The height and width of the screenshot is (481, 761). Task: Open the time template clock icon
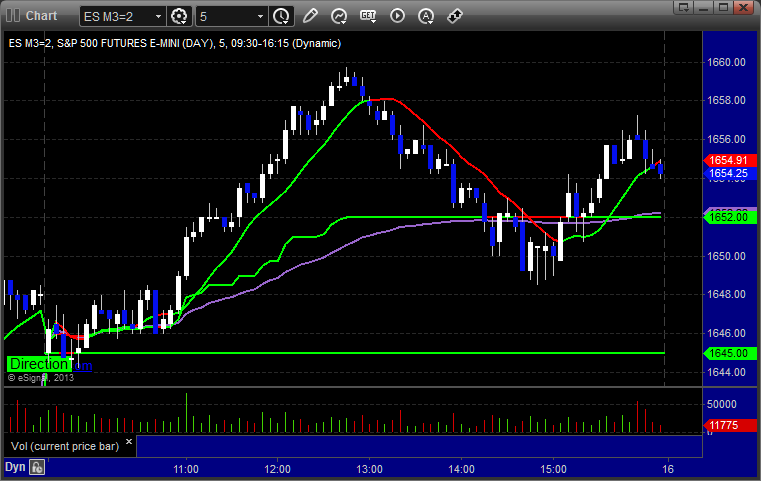point(281,16)
